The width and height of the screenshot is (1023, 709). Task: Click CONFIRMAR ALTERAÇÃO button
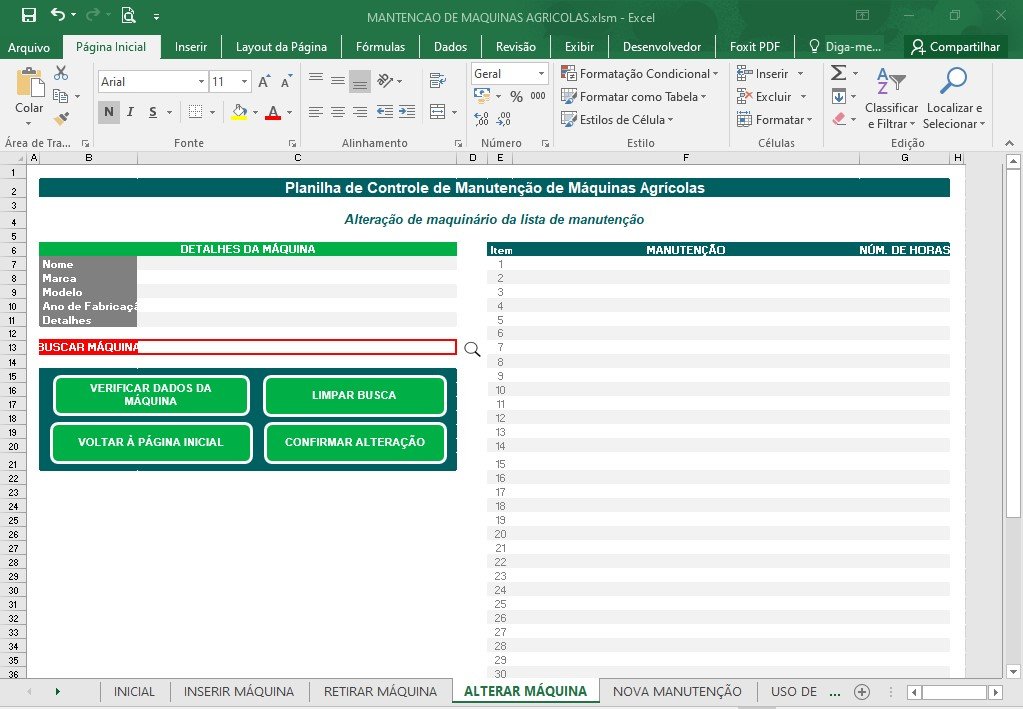tap(355, 442)
